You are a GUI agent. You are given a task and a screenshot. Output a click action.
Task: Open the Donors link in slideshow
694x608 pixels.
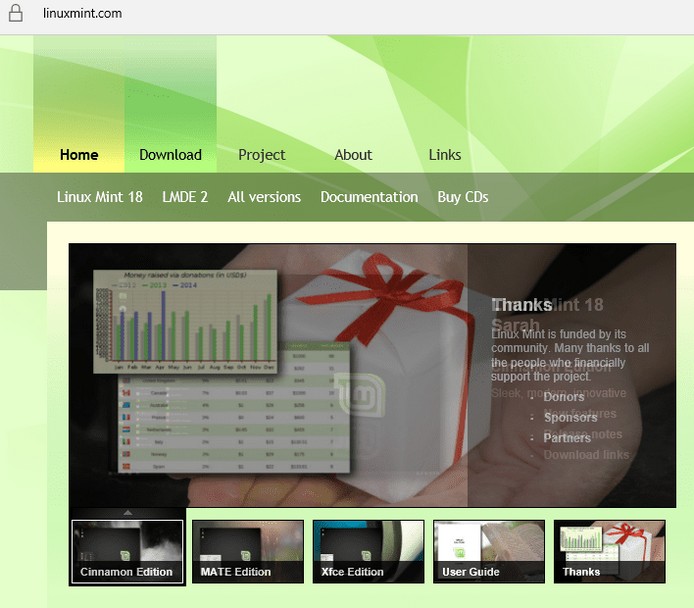(564, 397)
